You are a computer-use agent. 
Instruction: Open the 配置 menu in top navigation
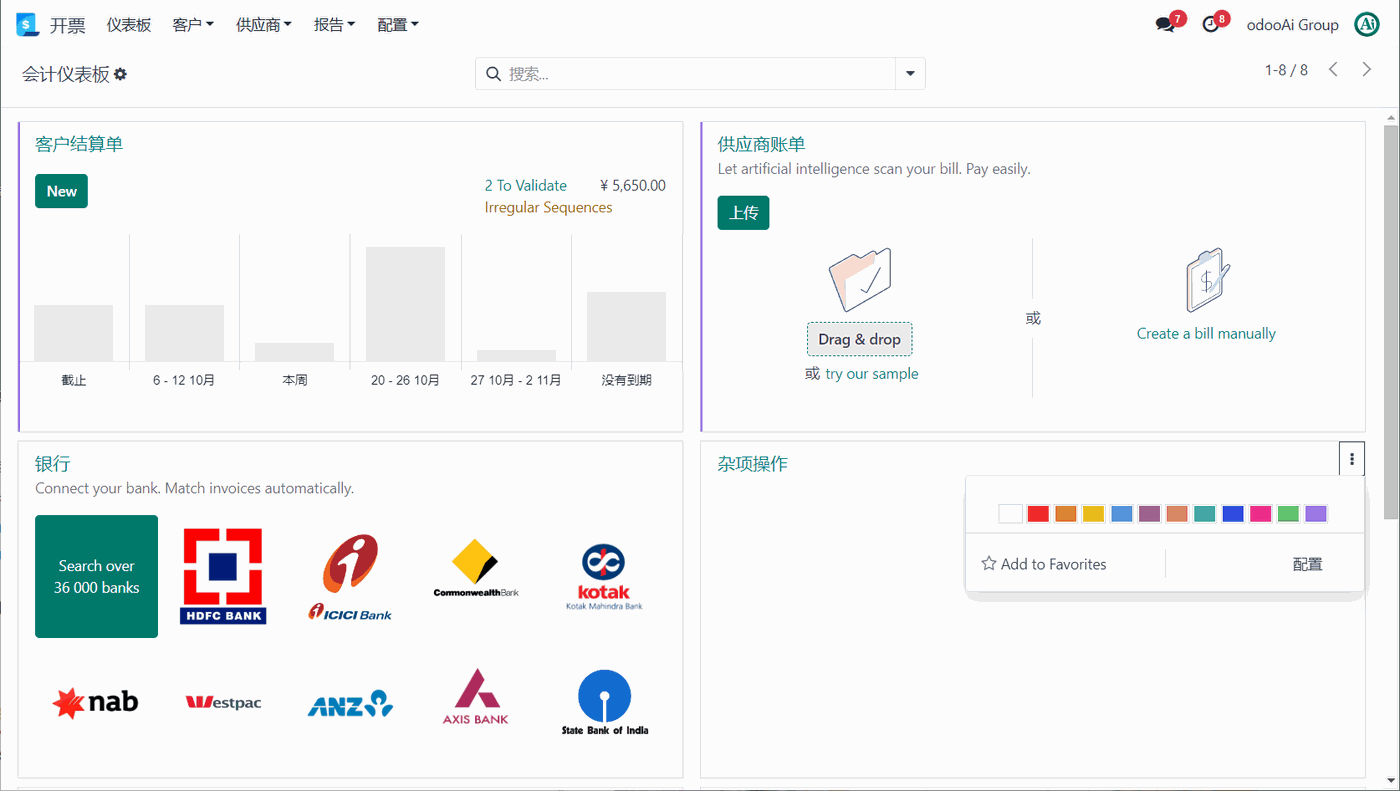point(398,25)
